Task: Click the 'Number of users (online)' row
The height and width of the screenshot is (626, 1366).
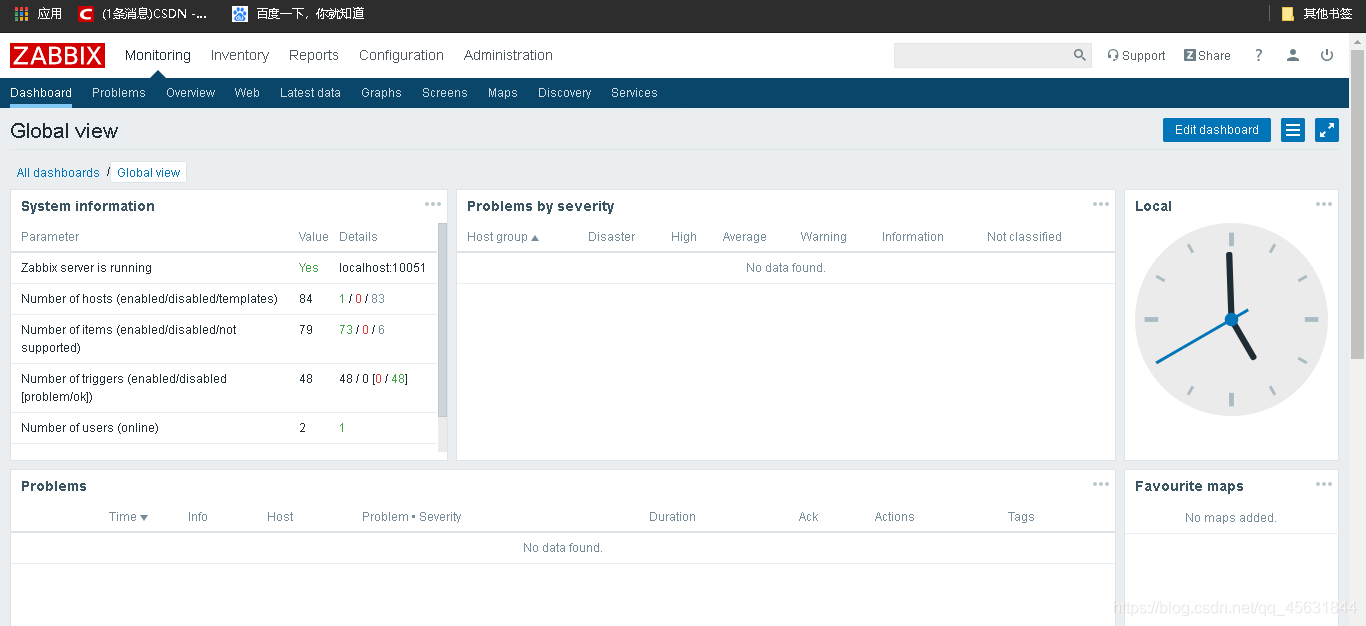Action: coord(224,428)
